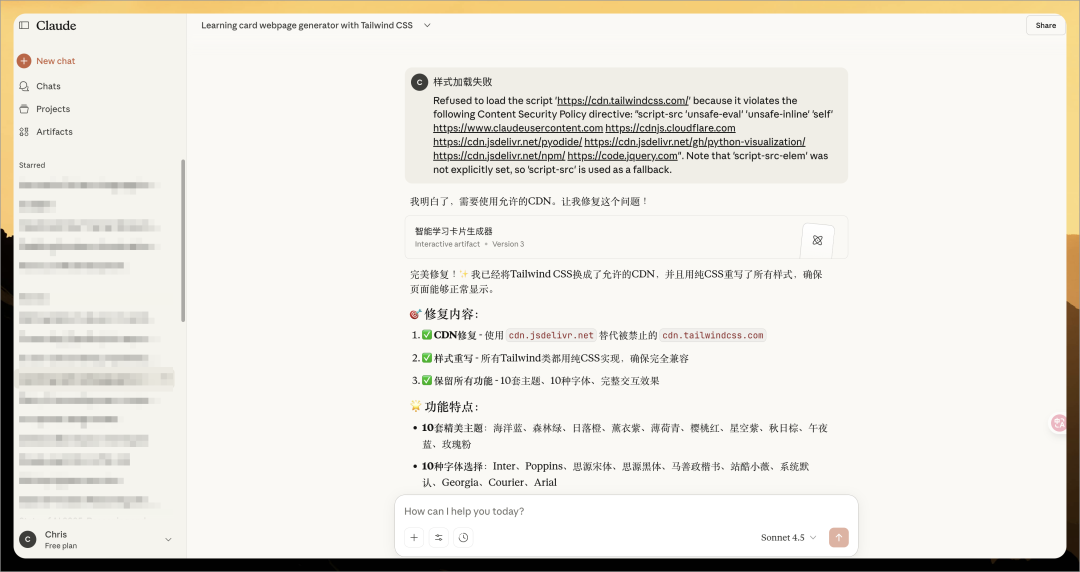Click the translation extension icon at right edge

[x=1059, y=423]
